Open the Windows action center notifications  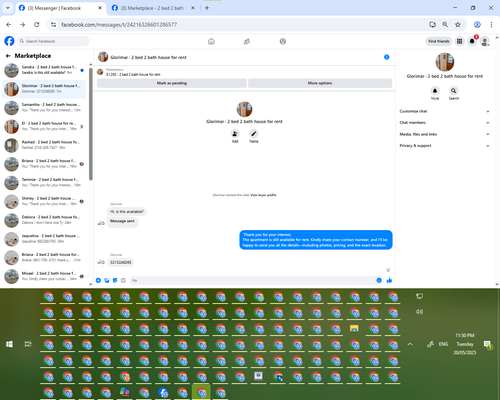487,345
